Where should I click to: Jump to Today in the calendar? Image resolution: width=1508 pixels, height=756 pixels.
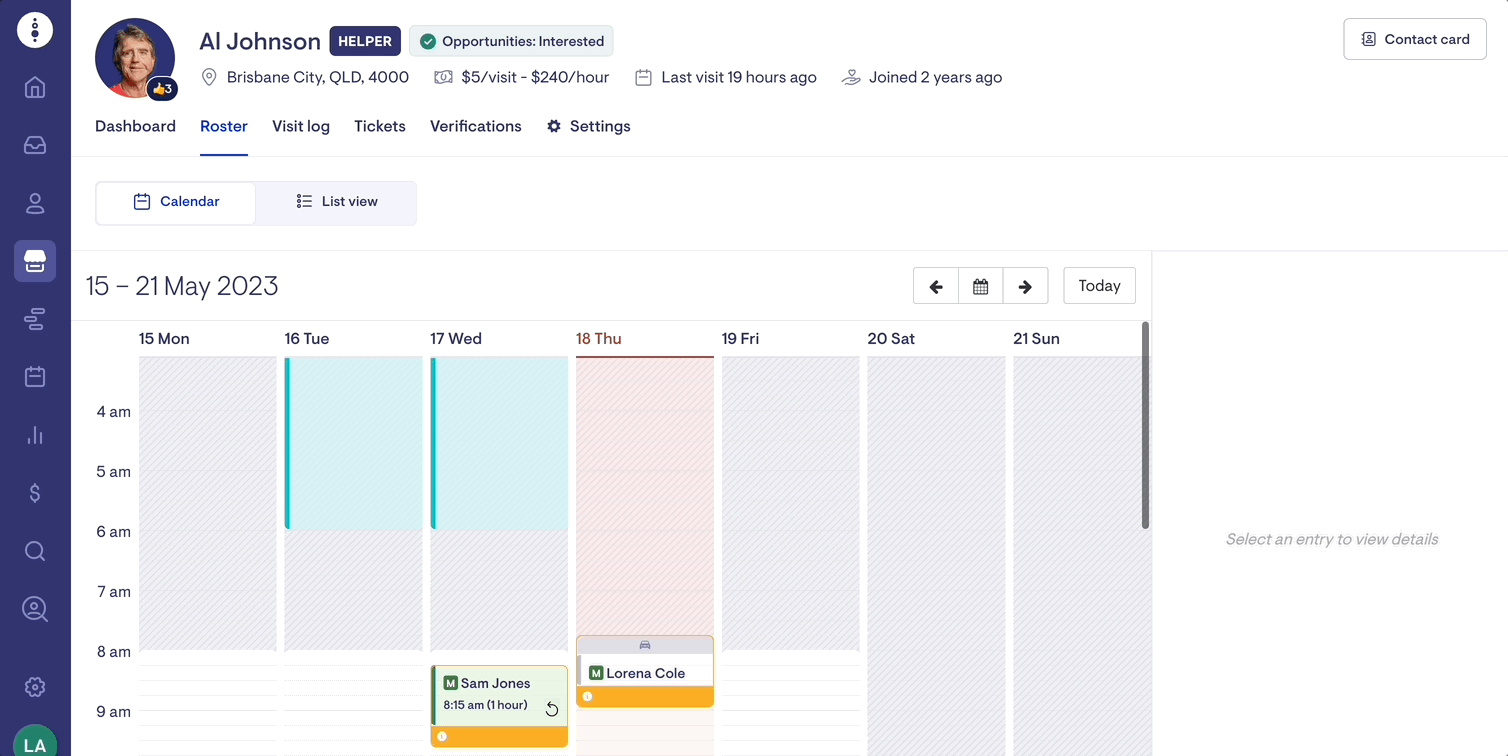1099,286
